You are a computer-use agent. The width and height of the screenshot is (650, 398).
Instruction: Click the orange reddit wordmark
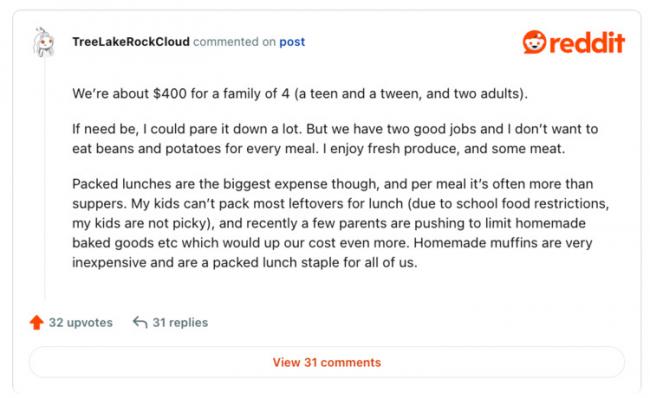coord(587,43)
